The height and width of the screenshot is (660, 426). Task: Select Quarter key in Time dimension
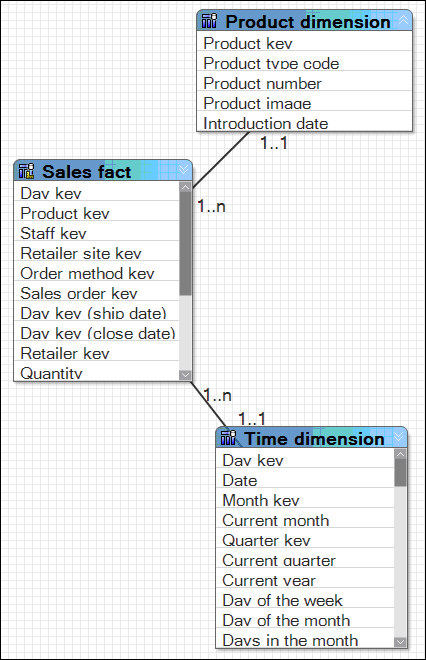coord(305,540)
